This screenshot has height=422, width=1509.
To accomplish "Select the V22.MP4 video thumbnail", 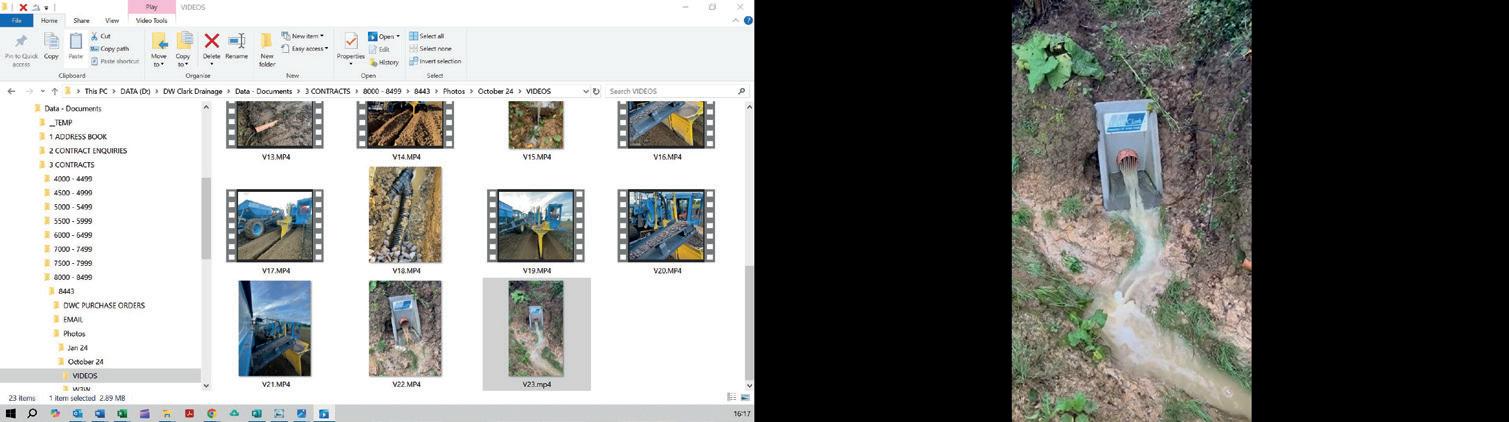I will click(405, 334).
